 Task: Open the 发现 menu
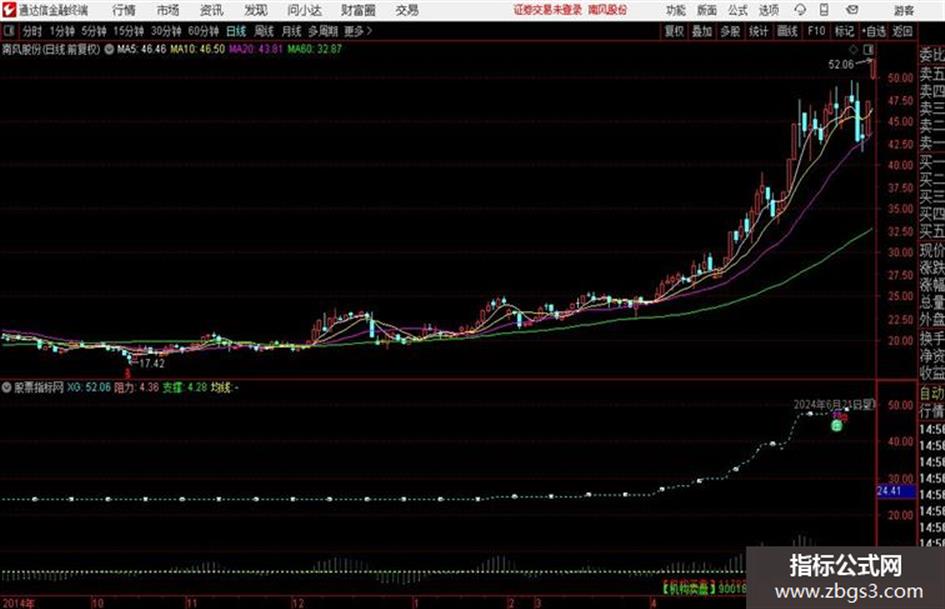tap(256, 10)
